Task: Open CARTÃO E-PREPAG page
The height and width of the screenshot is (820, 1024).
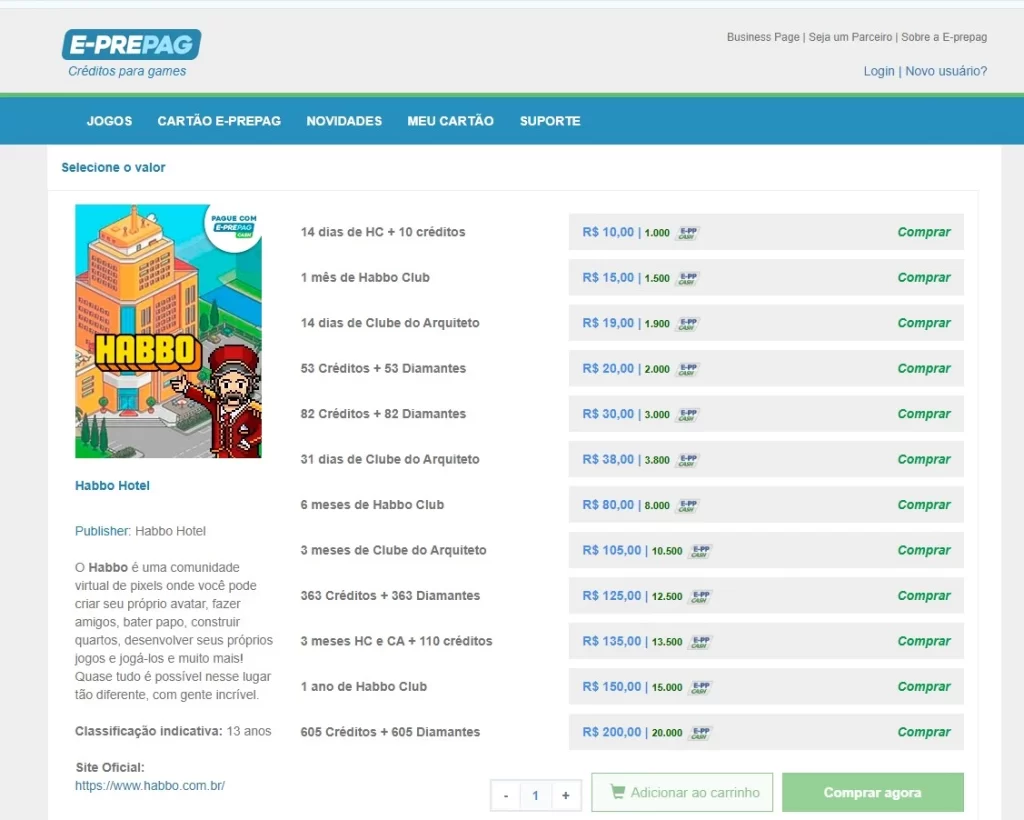Action: (x=219, y=121)
